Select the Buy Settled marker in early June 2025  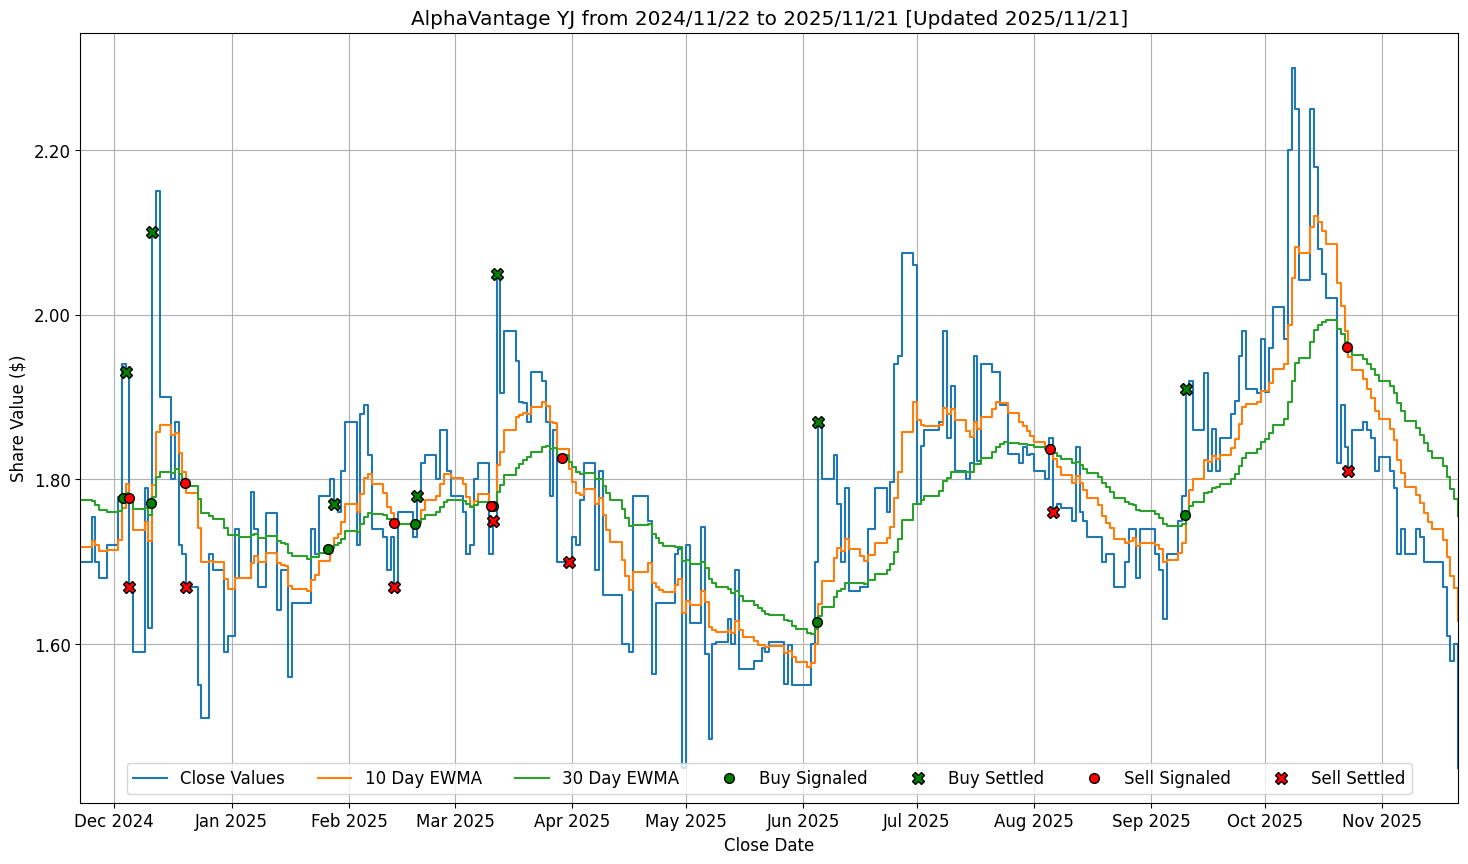[818, 422]
